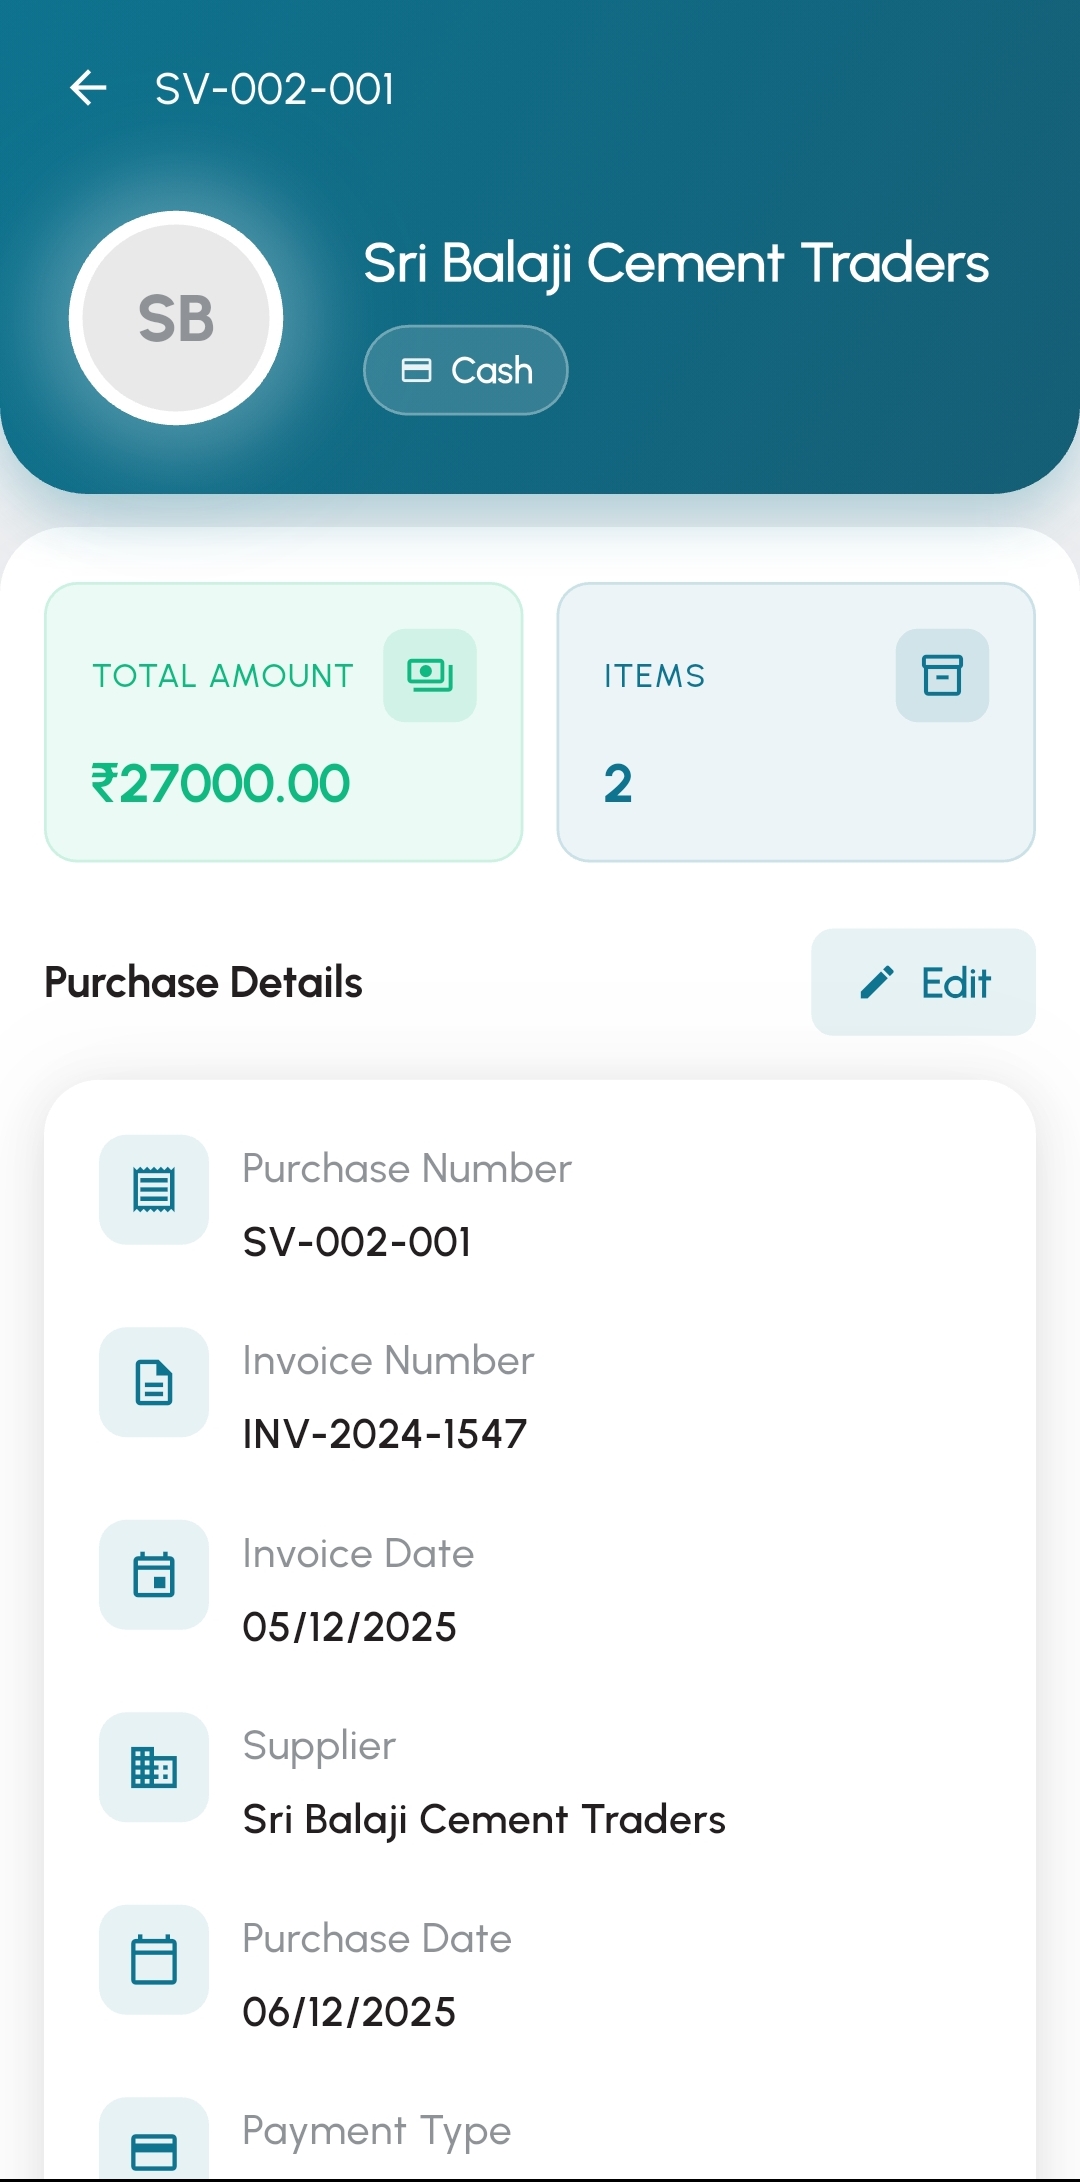Tap the card icon beside Payment Type
This screenshot has height=2182, width=1080.
(x=154, y=2150)
